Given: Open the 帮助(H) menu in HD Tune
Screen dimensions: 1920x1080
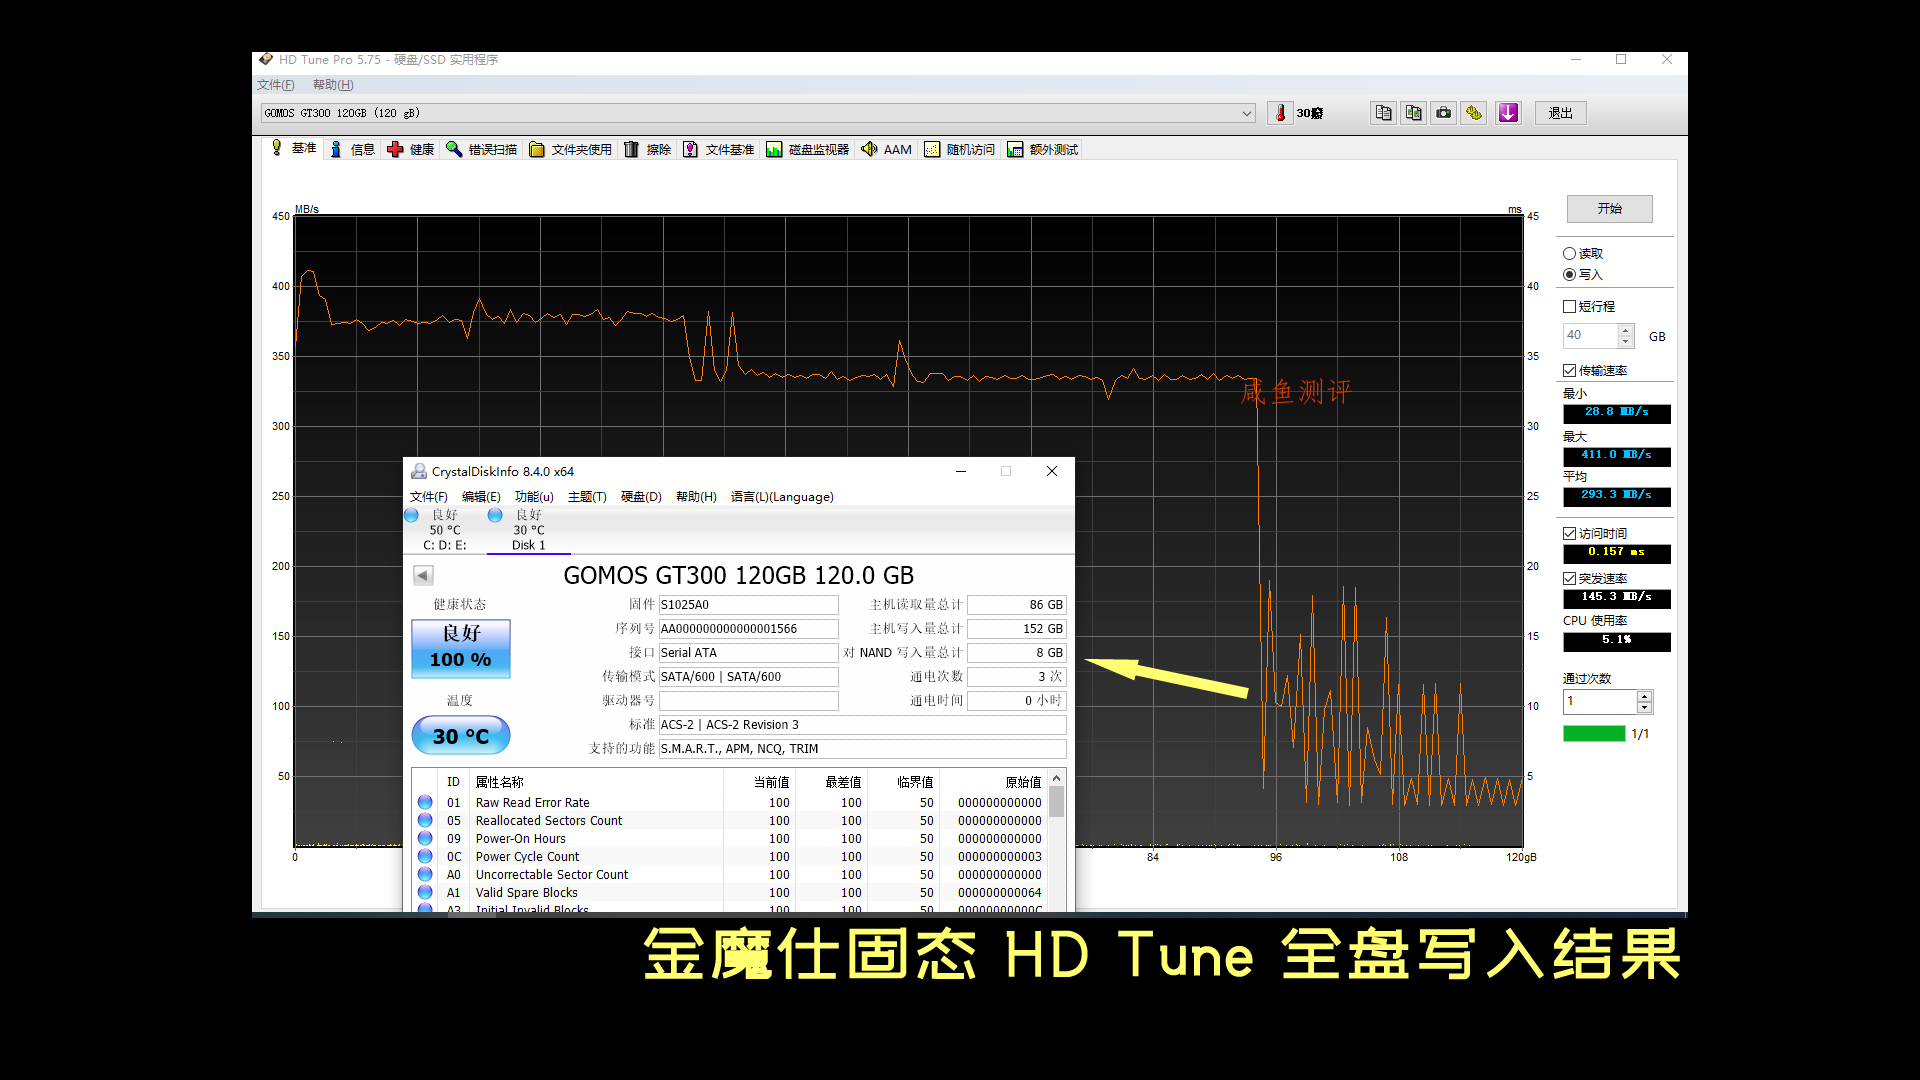Looking at the screenshot, I should tap(333, 85).
